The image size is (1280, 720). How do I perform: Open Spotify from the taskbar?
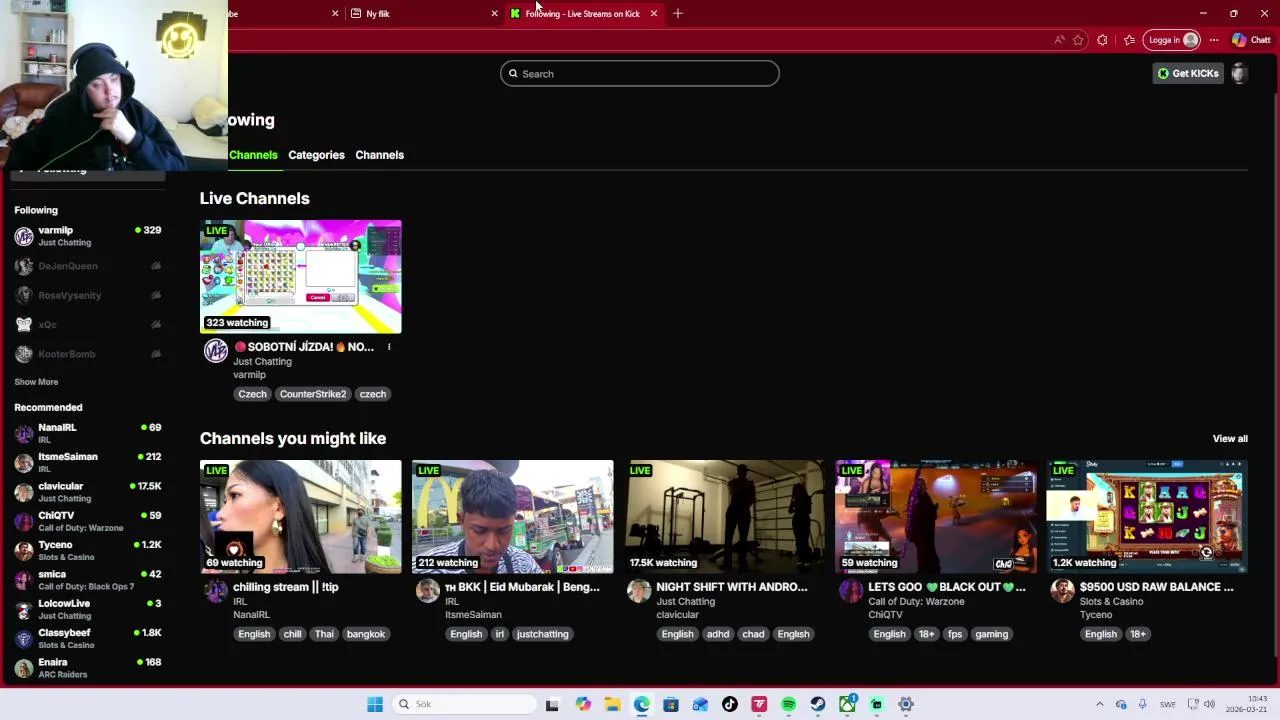[789, 704]
